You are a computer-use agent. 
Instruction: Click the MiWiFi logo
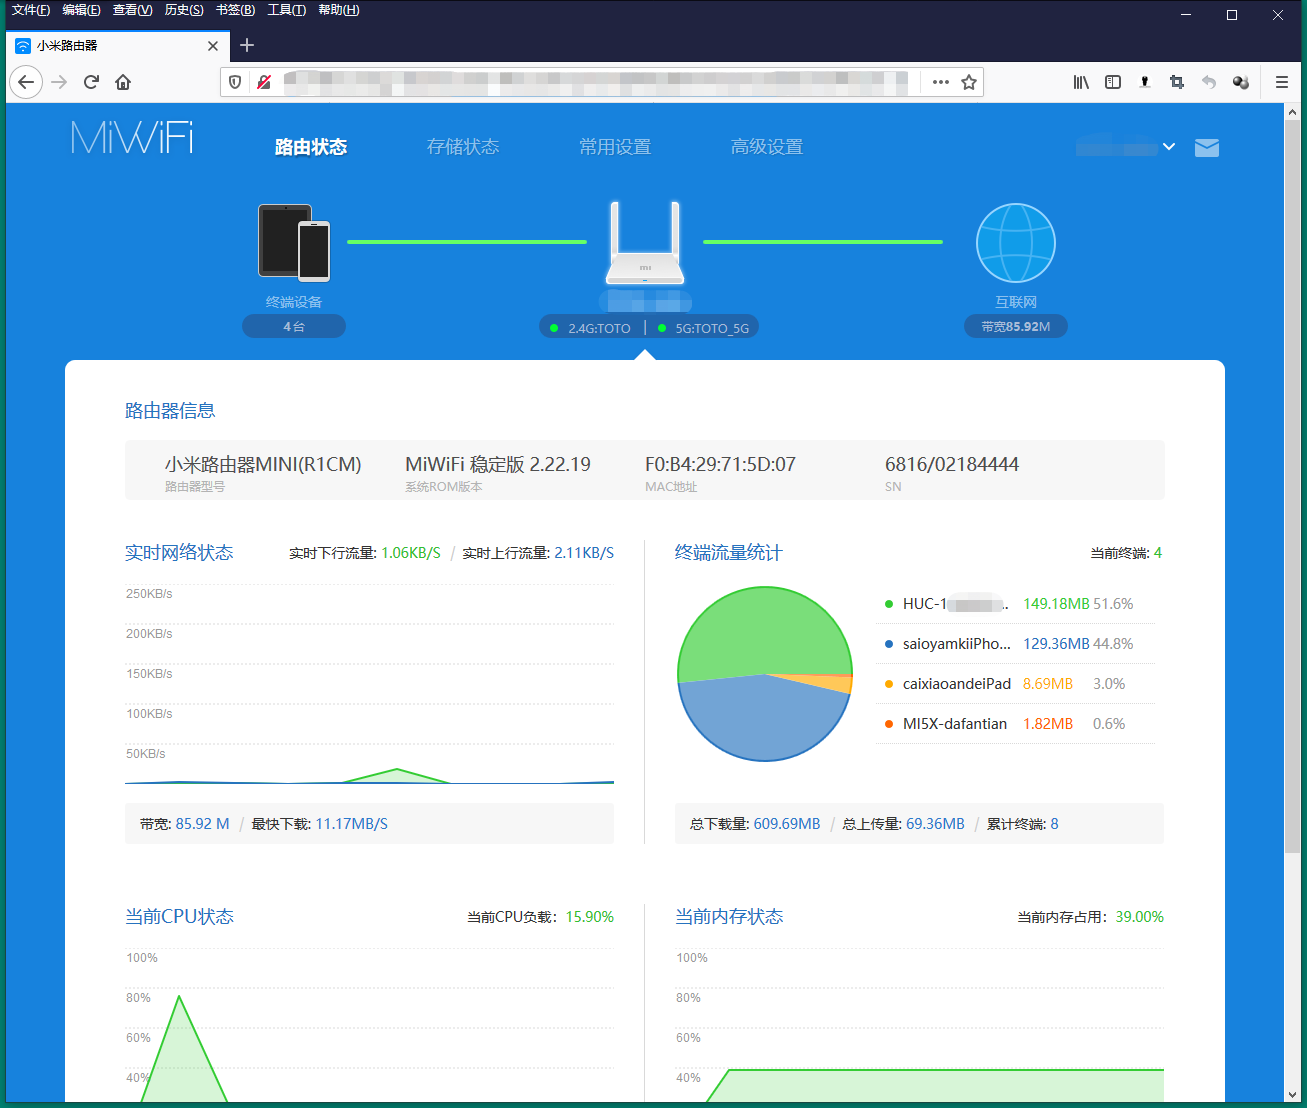click(132, 138)
